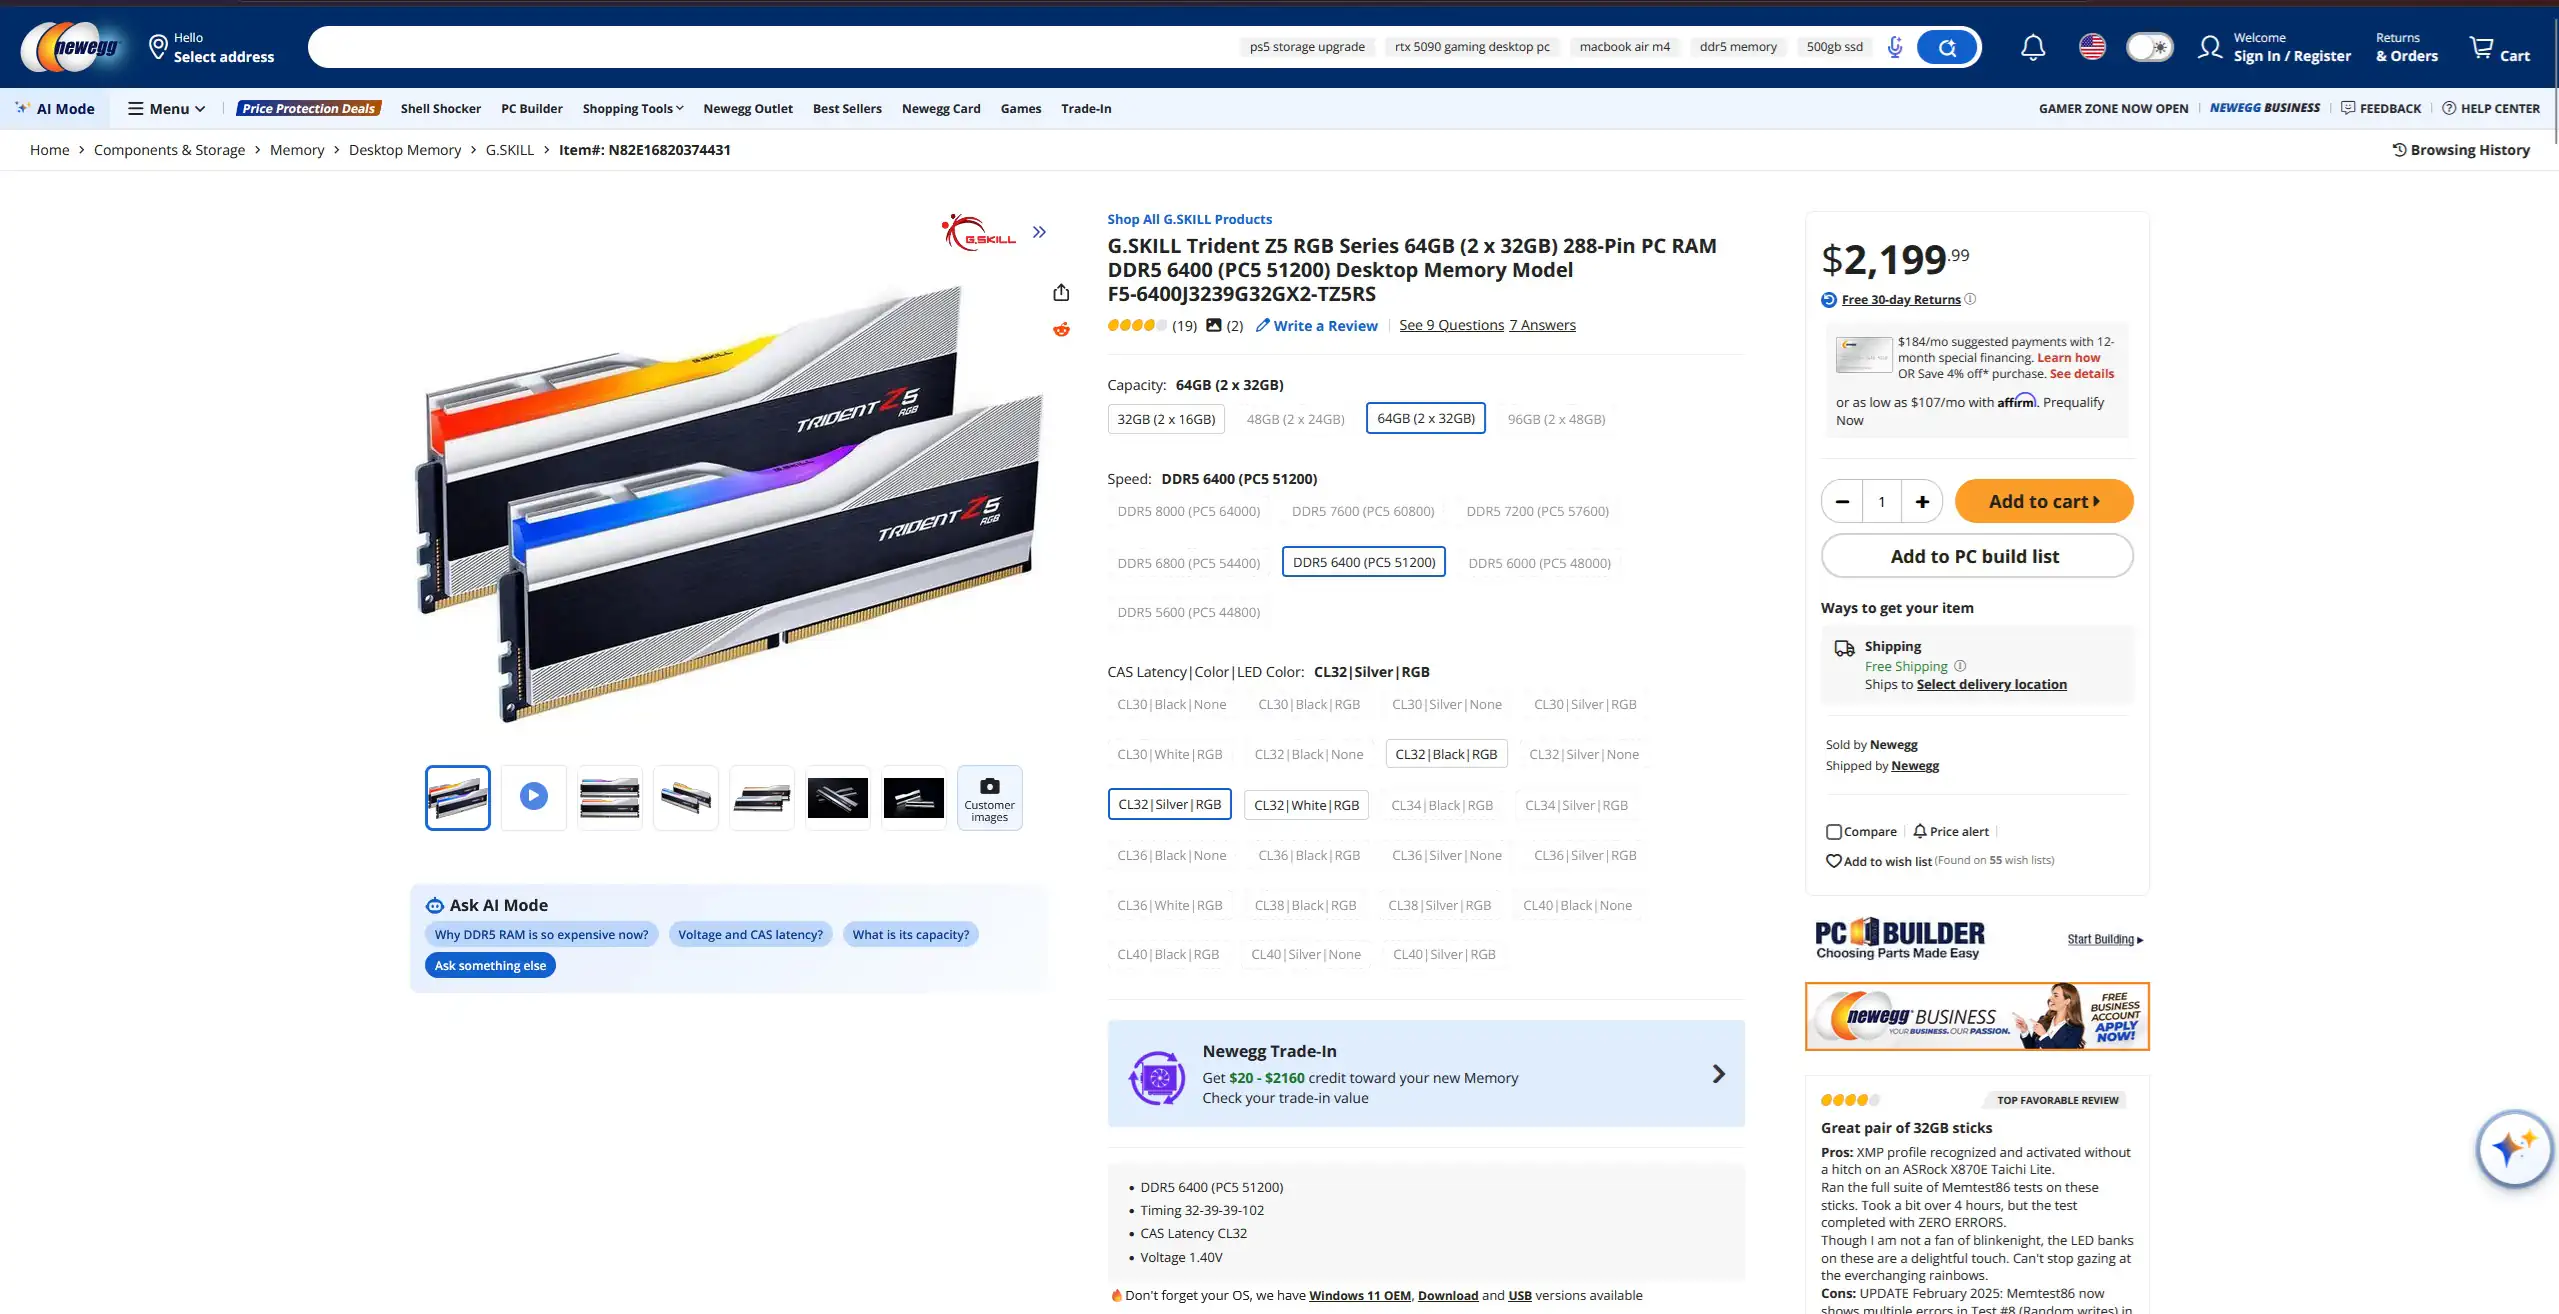
Task: Open See 9 Questions link
Action: (1451, 325)
